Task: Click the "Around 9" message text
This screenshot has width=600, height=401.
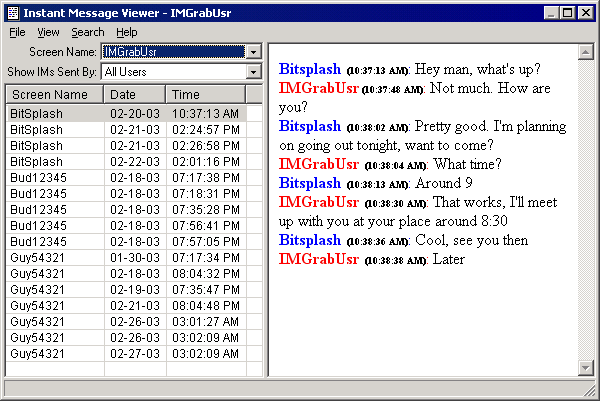Action: [444, 183]
